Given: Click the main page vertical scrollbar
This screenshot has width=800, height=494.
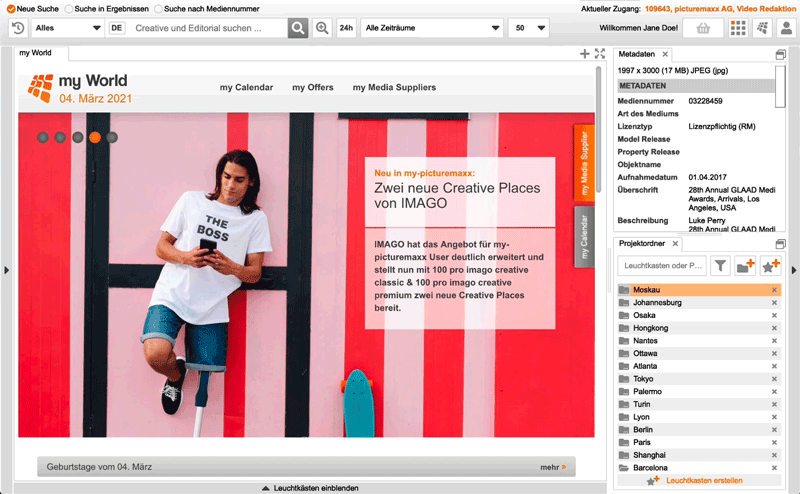Looking at the screenshot, I should [x=598, y=128].
